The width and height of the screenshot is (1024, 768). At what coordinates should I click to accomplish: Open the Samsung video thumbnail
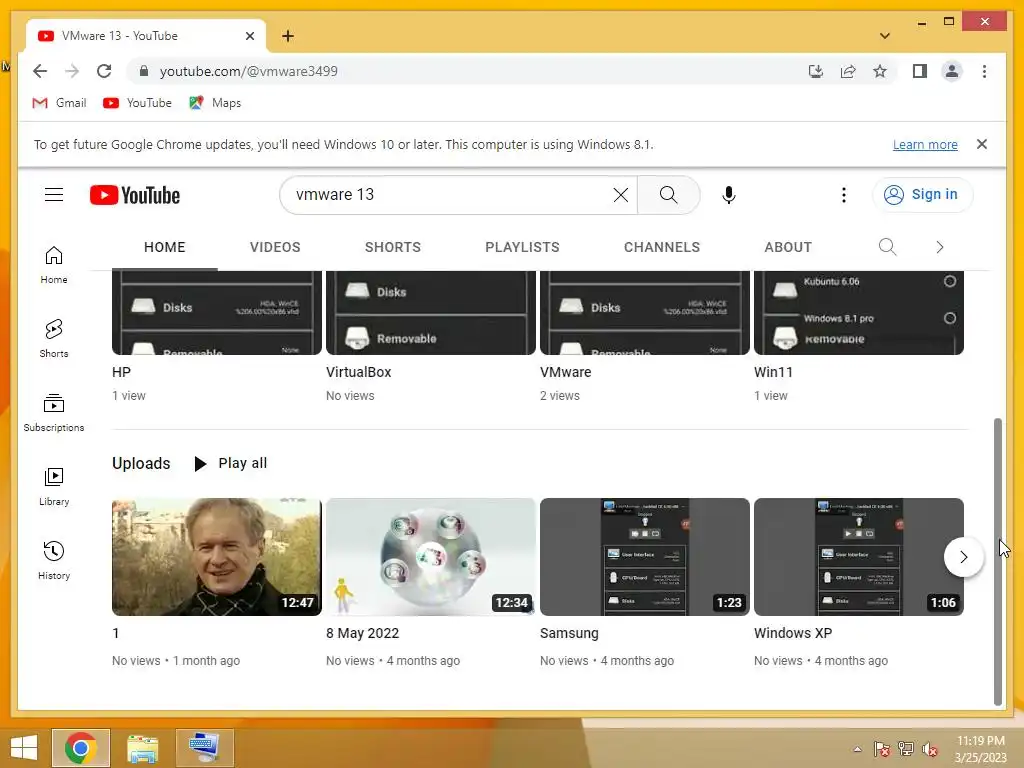coord(645,557)
